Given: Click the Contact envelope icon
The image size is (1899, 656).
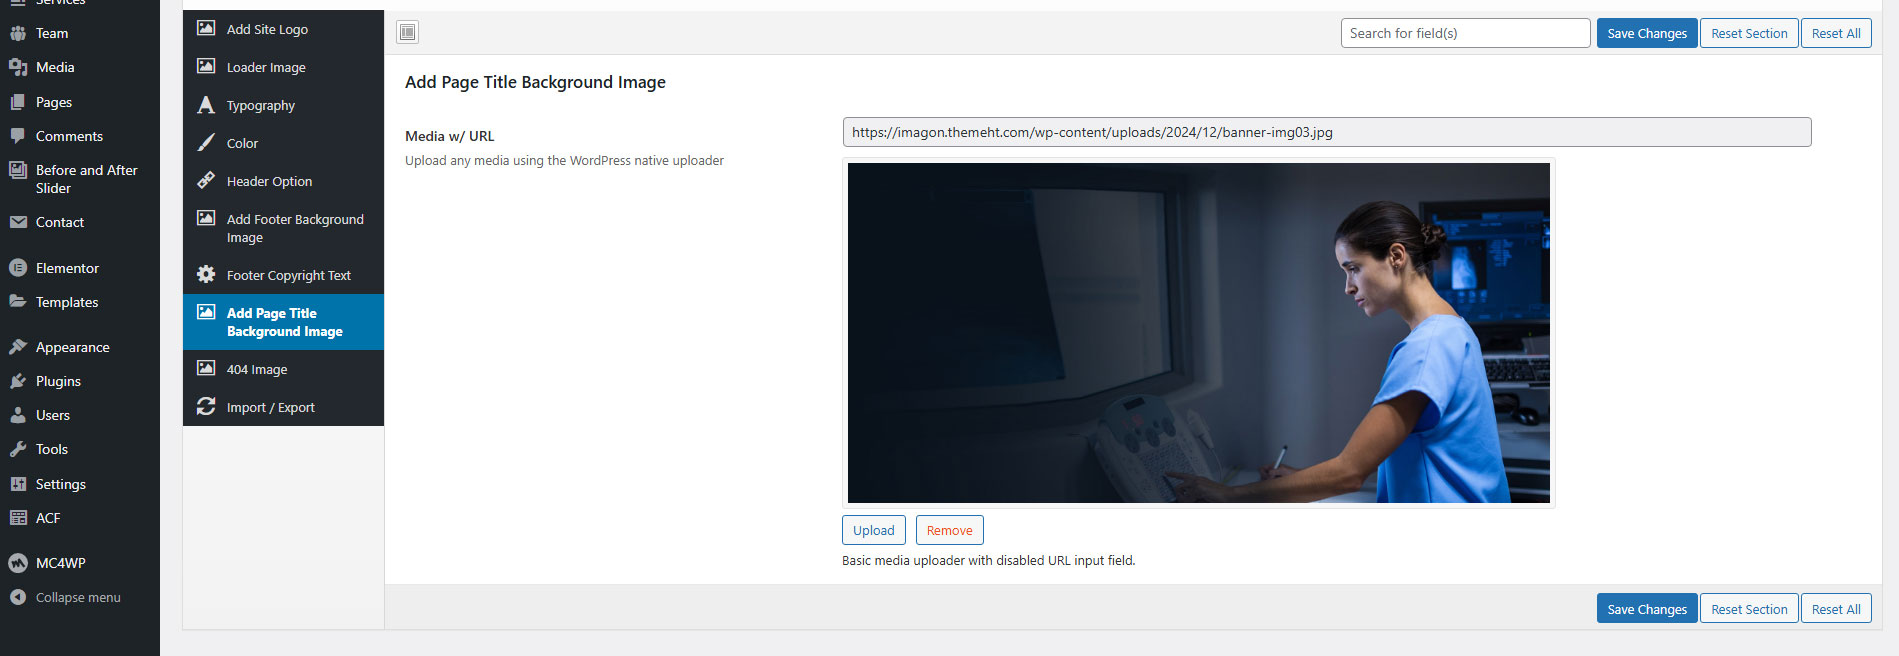Looking at the screenshot, I should pyautogui.click(x=18, y=222).
